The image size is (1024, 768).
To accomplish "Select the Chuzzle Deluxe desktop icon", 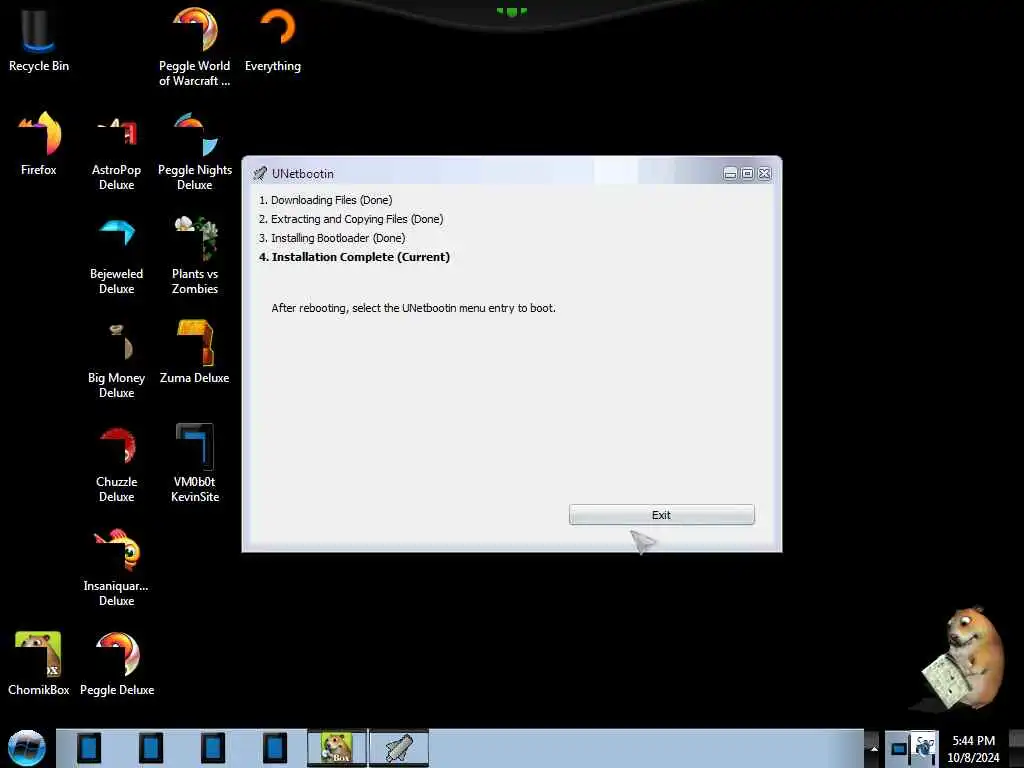I will pyautogui.click(x=116, y=464).
